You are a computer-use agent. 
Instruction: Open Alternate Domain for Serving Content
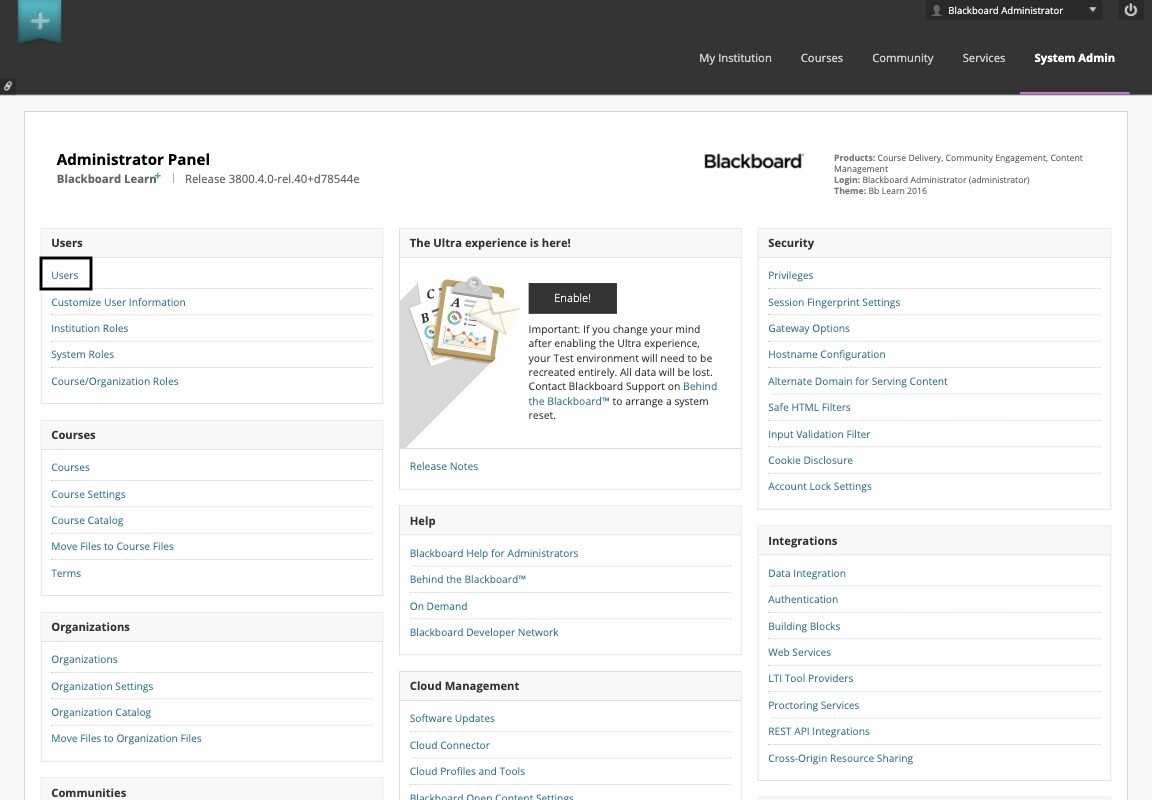pyautogui.click(x=857, y=381)
